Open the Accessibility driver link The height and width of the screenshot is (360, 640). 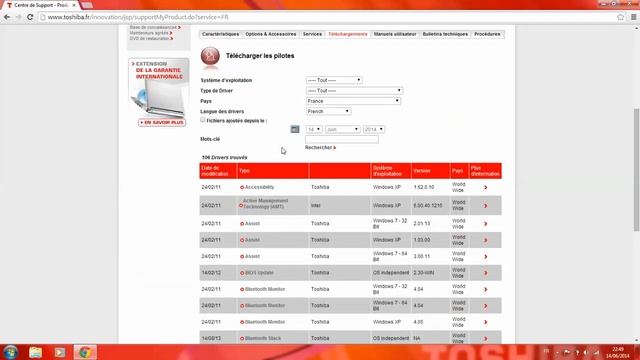pos(259,187)
